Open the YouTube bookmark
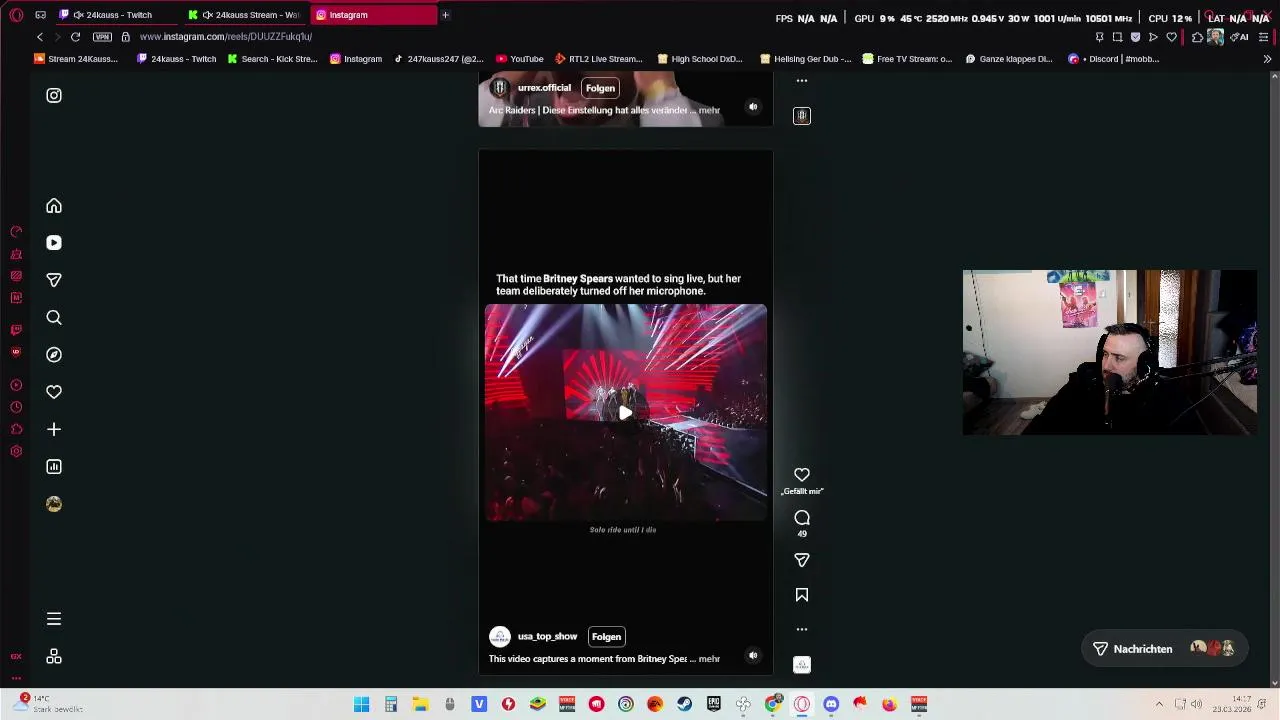The height and width of the screenshot is (720, 1280). pos(520,59)
